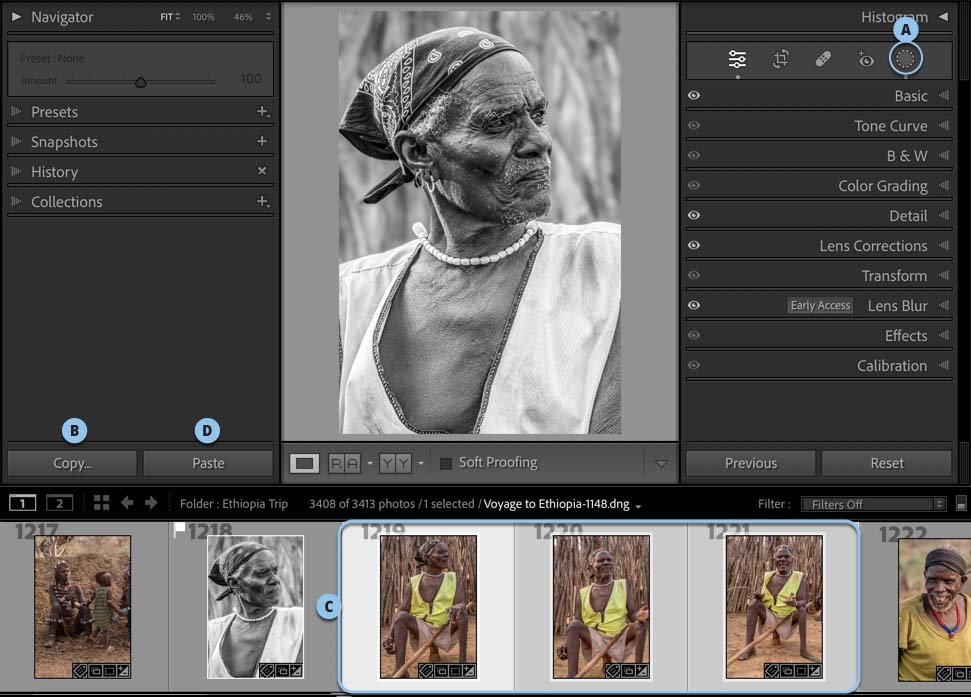
Task: Expand the Presets panel
Action: click(x=16, y=111)
